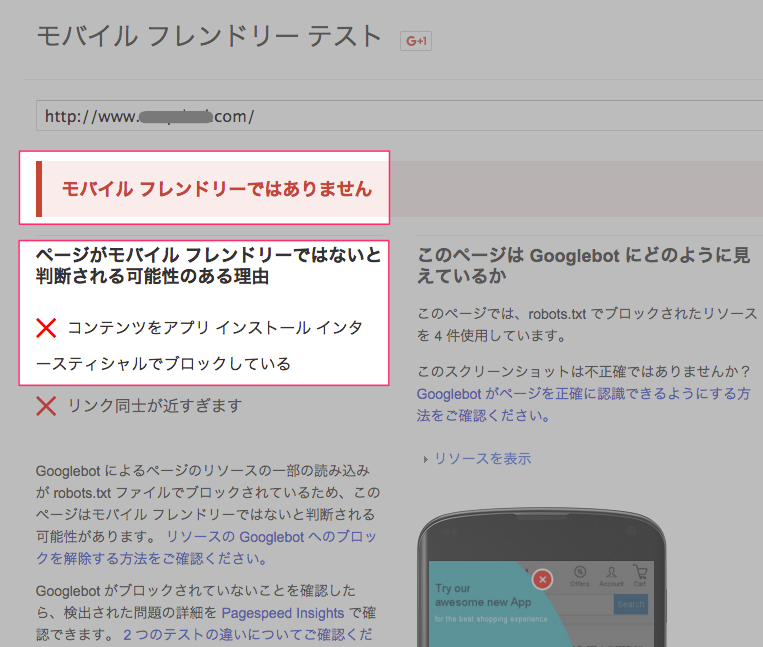
Task: Open the Googlebot がページを正確に認識できるようにする方法 link
Action: [x=583, y=404]
